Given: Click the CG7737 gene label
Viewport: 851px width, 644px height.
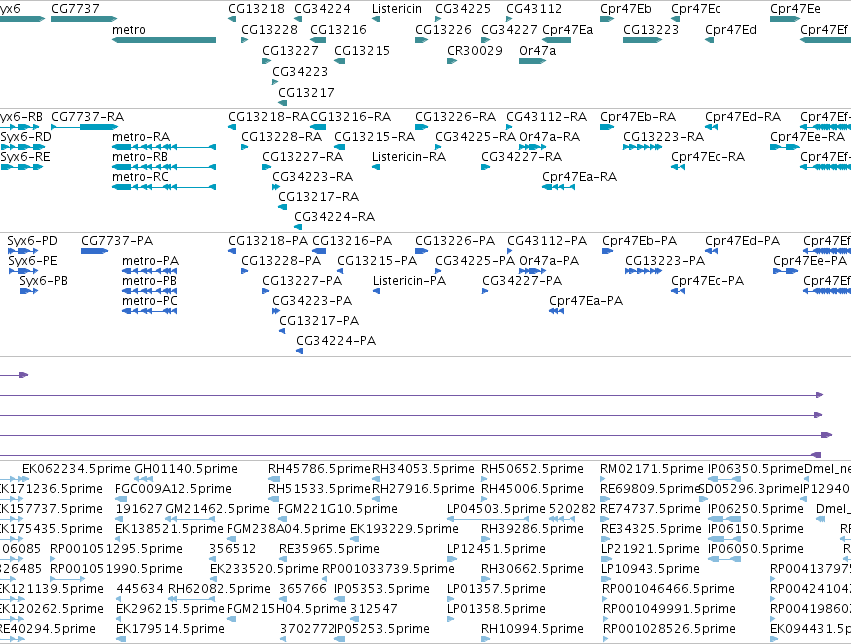Looking at the screenshot, I should (x=75, y=9).
